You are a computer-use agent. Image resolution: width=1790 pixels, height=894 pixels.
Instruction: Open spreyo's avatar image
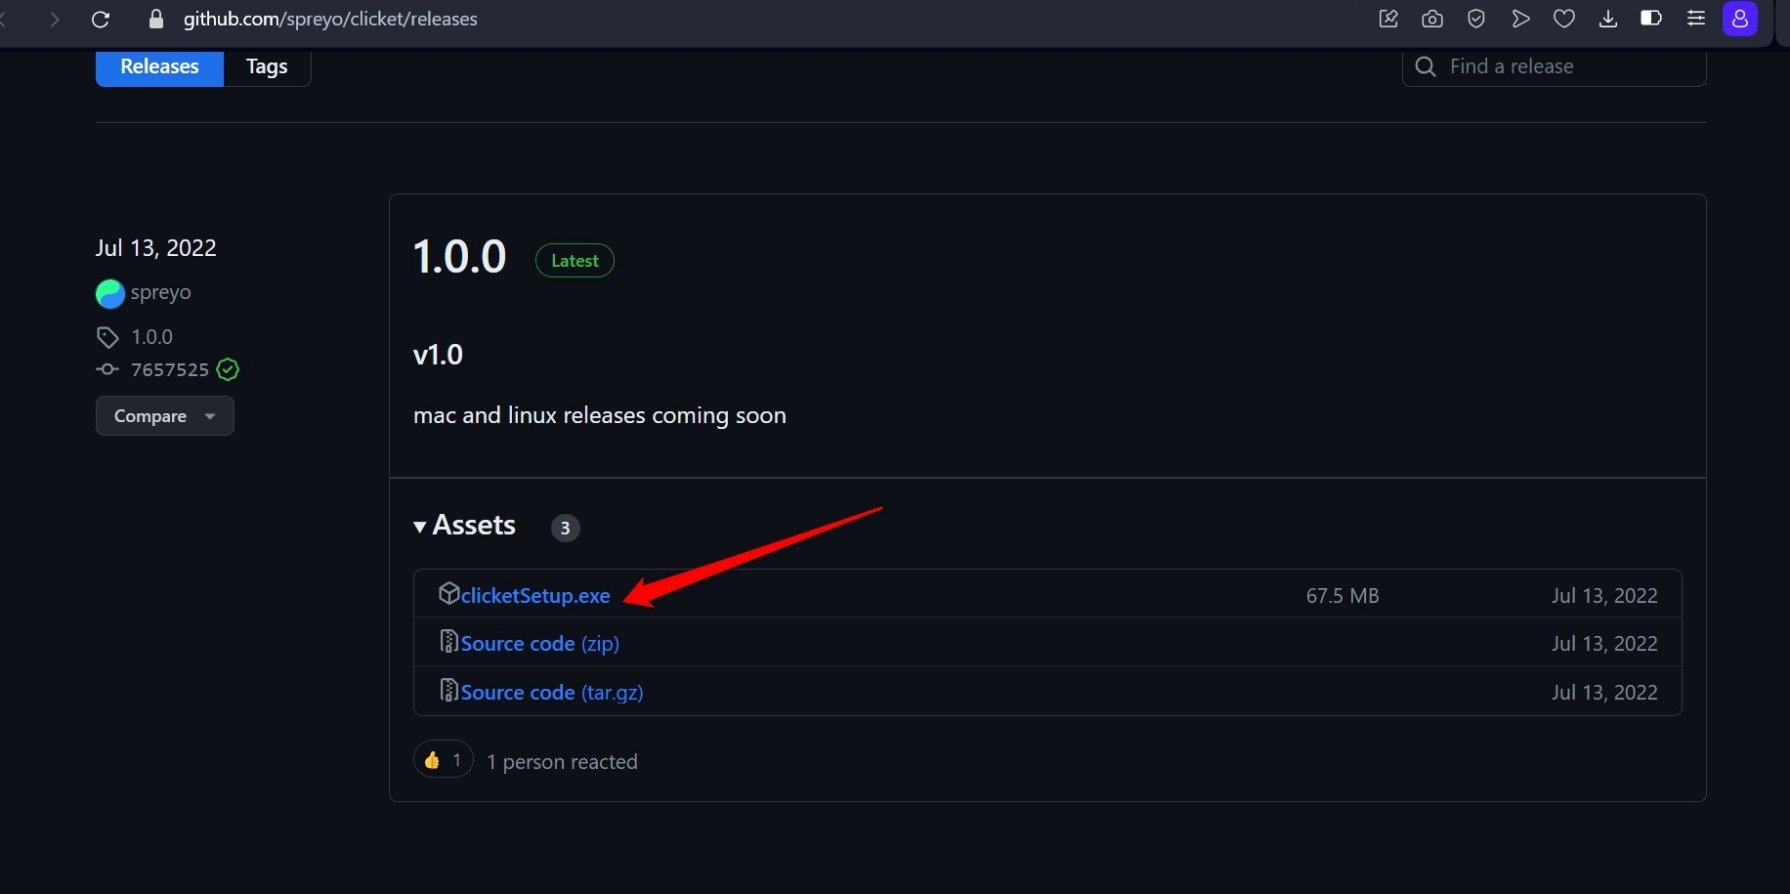click(110, 293)
